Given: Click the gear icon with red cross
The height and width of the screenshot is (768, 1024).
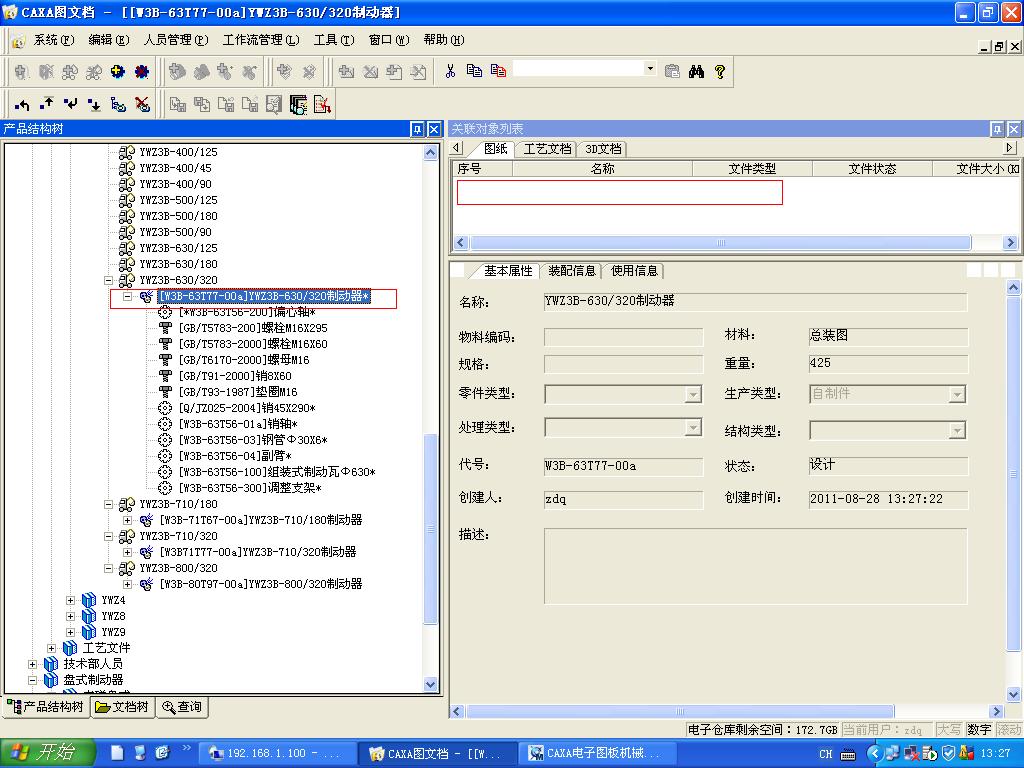Looking at the screenshot, I should click(x=142, y=72).
